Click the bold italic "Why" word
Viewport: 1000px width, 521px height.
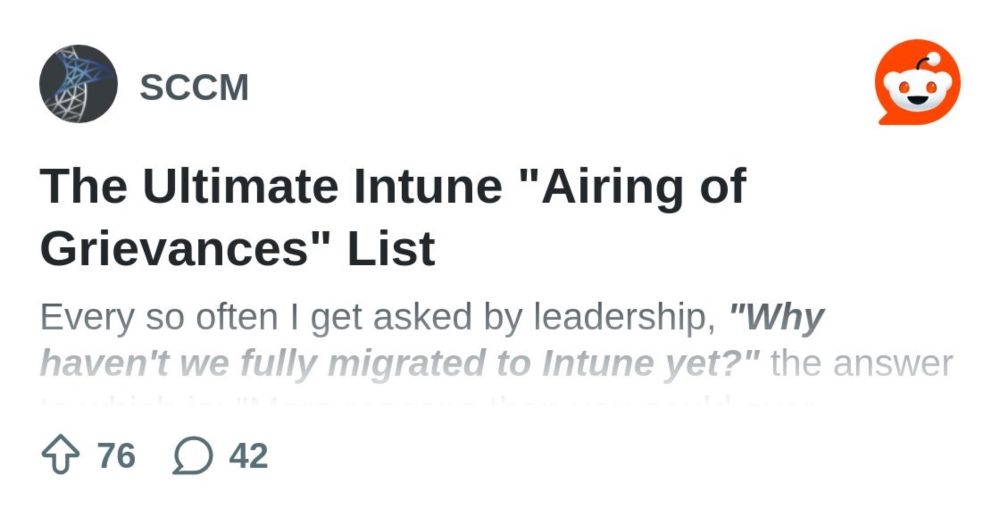[785, 319]
